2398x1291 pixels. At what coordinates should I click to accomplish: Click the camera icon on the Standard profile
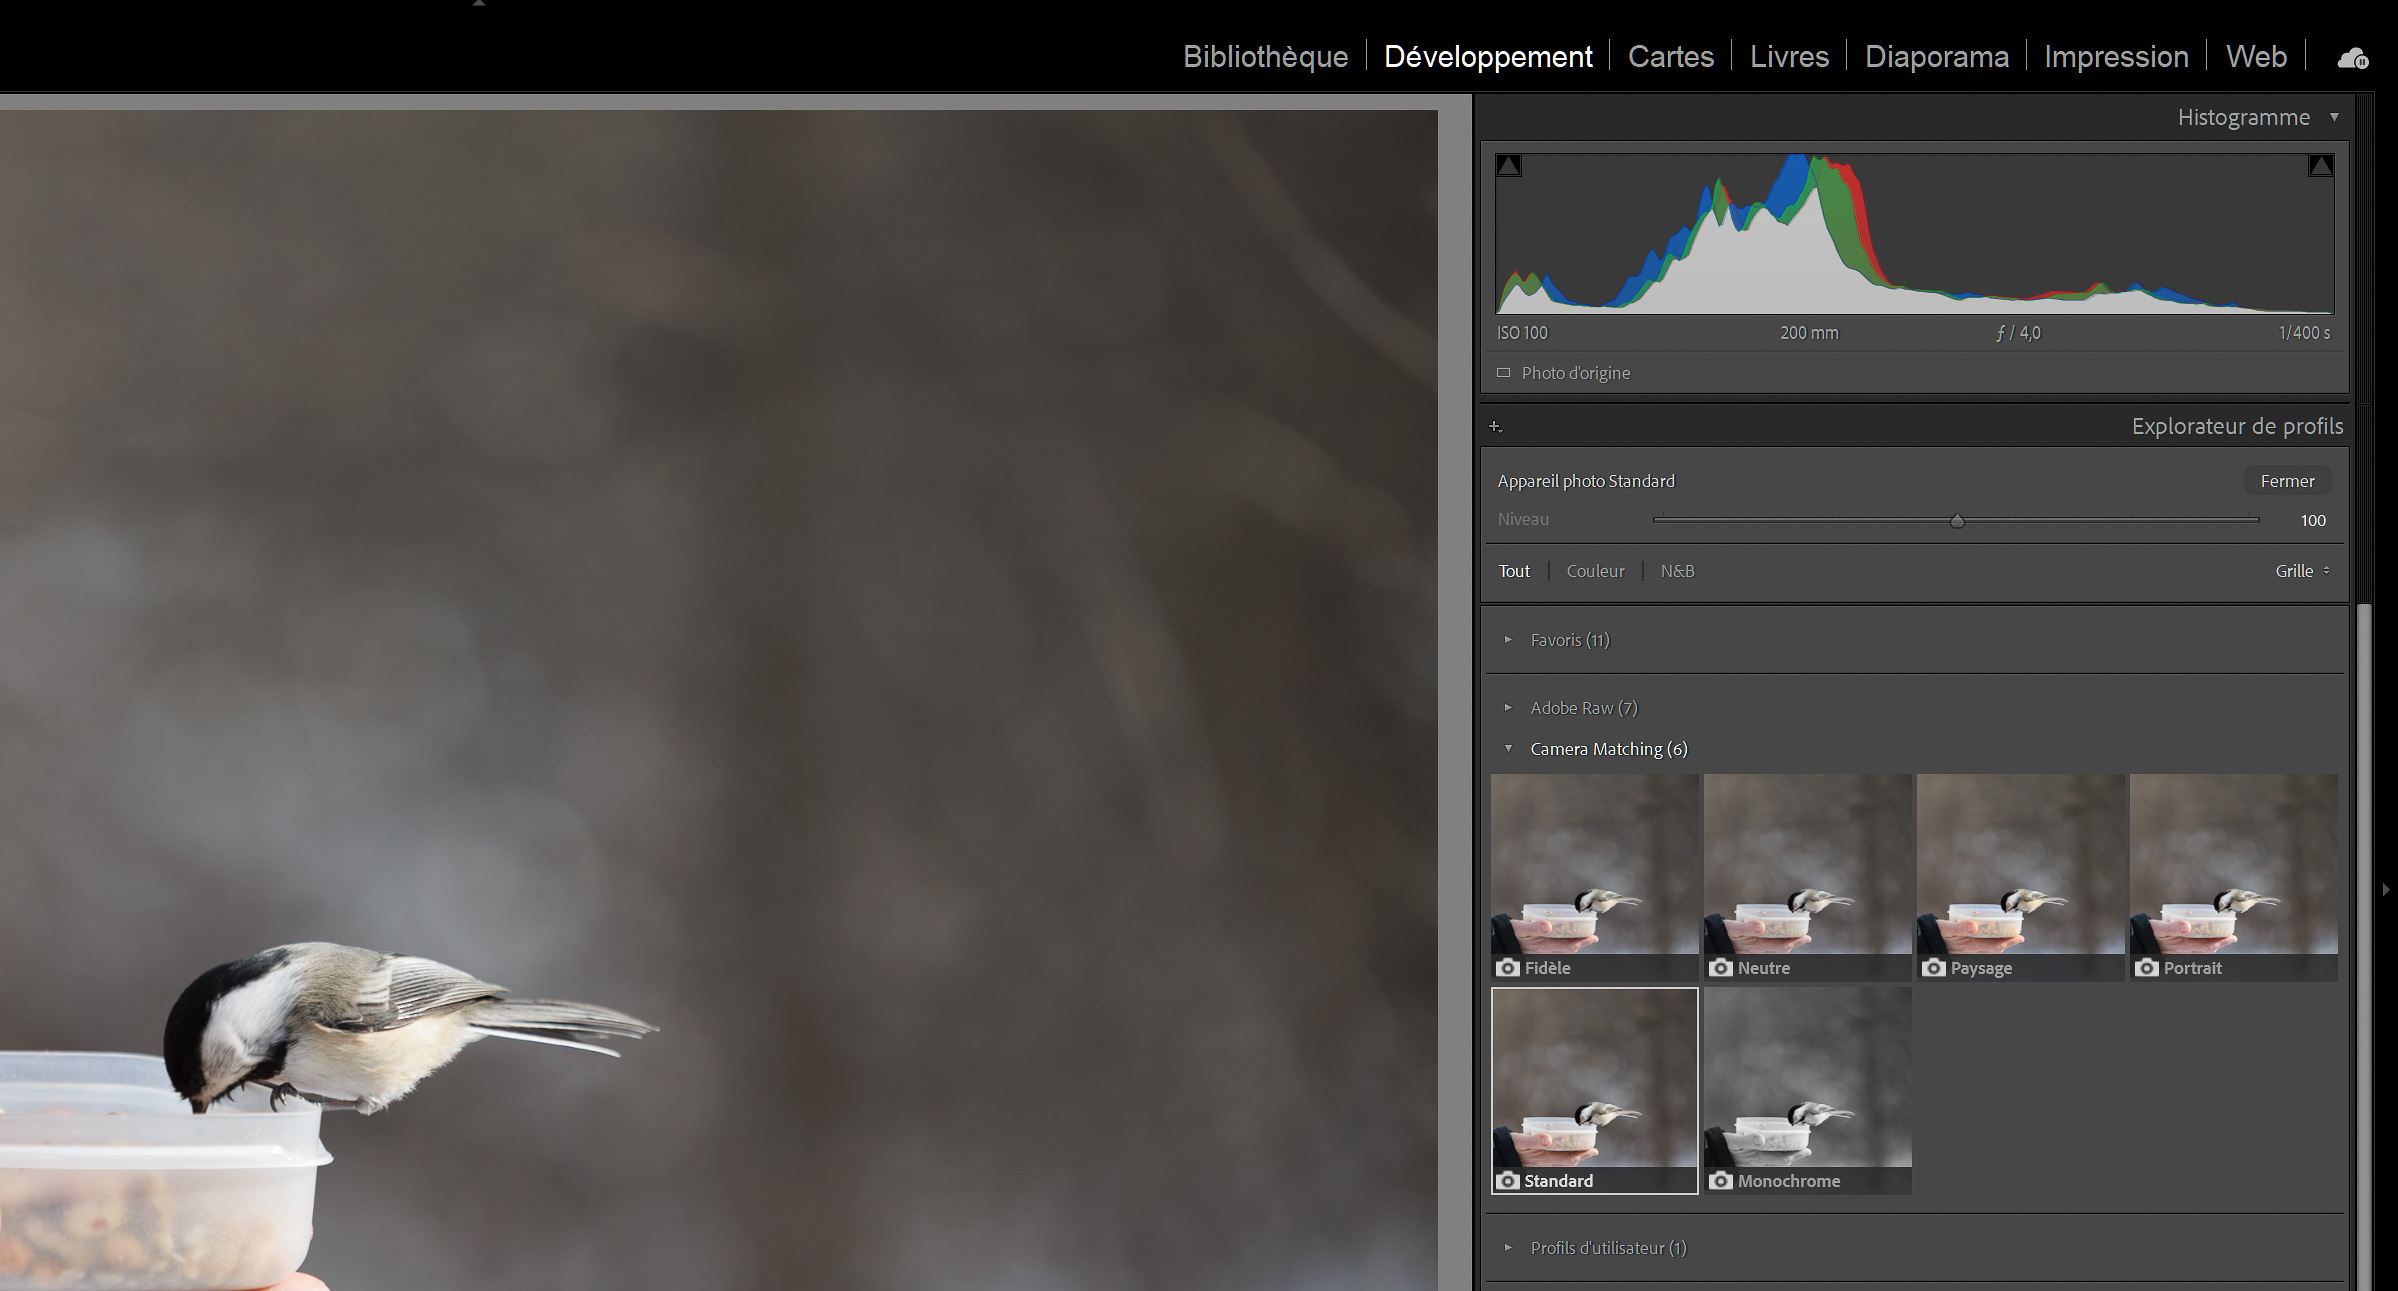coord(1507,1181)
